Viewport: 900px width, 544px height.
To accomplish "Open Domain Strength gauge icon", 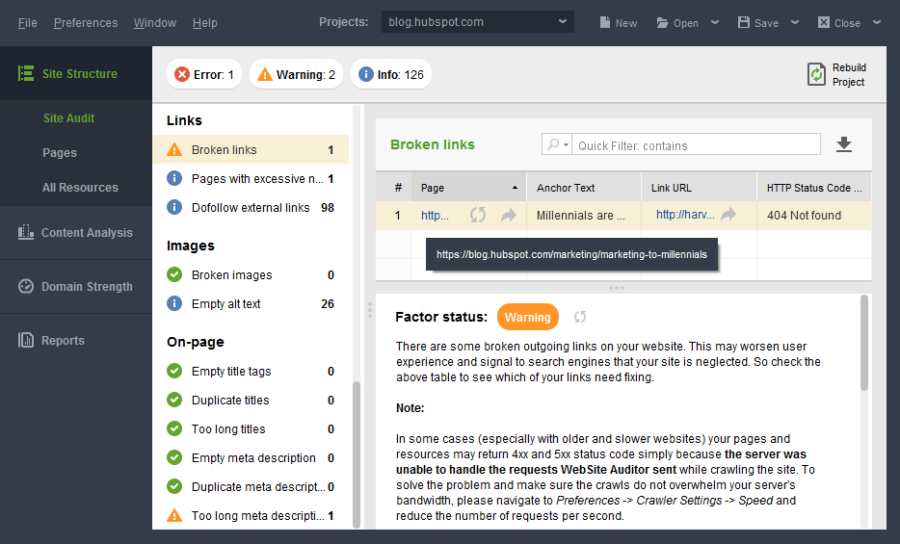I will [26, 286].
